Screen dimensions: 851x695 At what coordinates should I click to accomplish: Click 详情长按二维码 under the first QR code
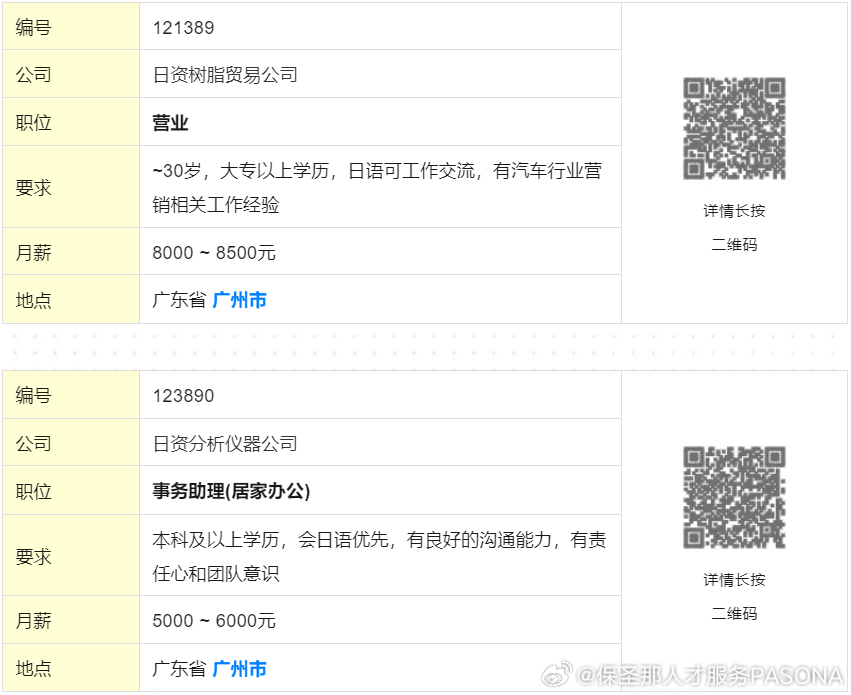point(731,227)
